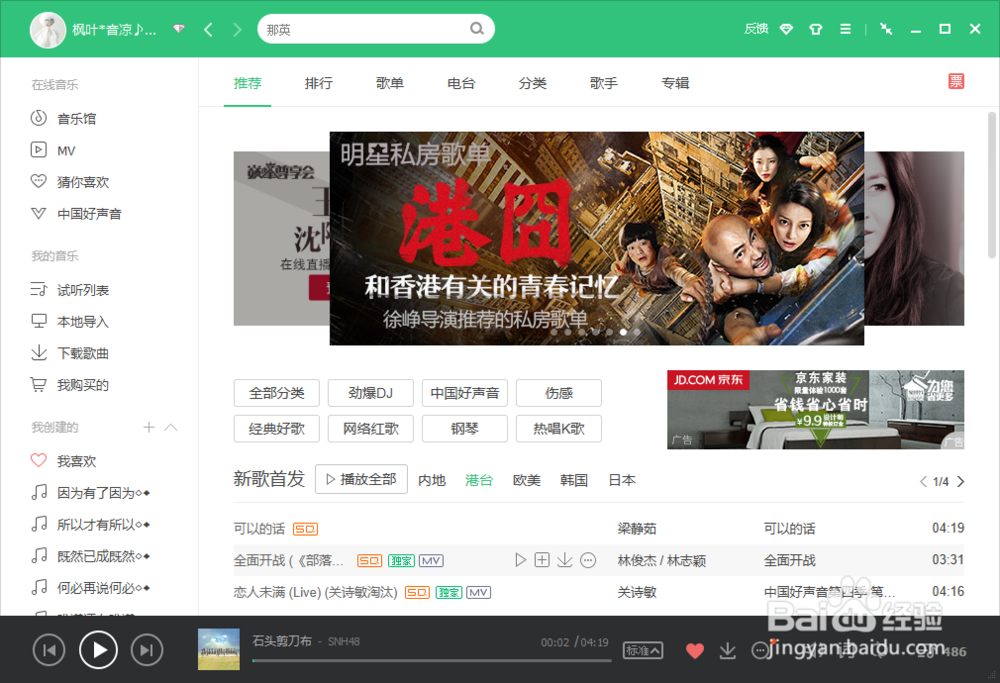Click the 经典好歌 category button
Viewport: 1000px width, 683px height.
tap(277, 429)
